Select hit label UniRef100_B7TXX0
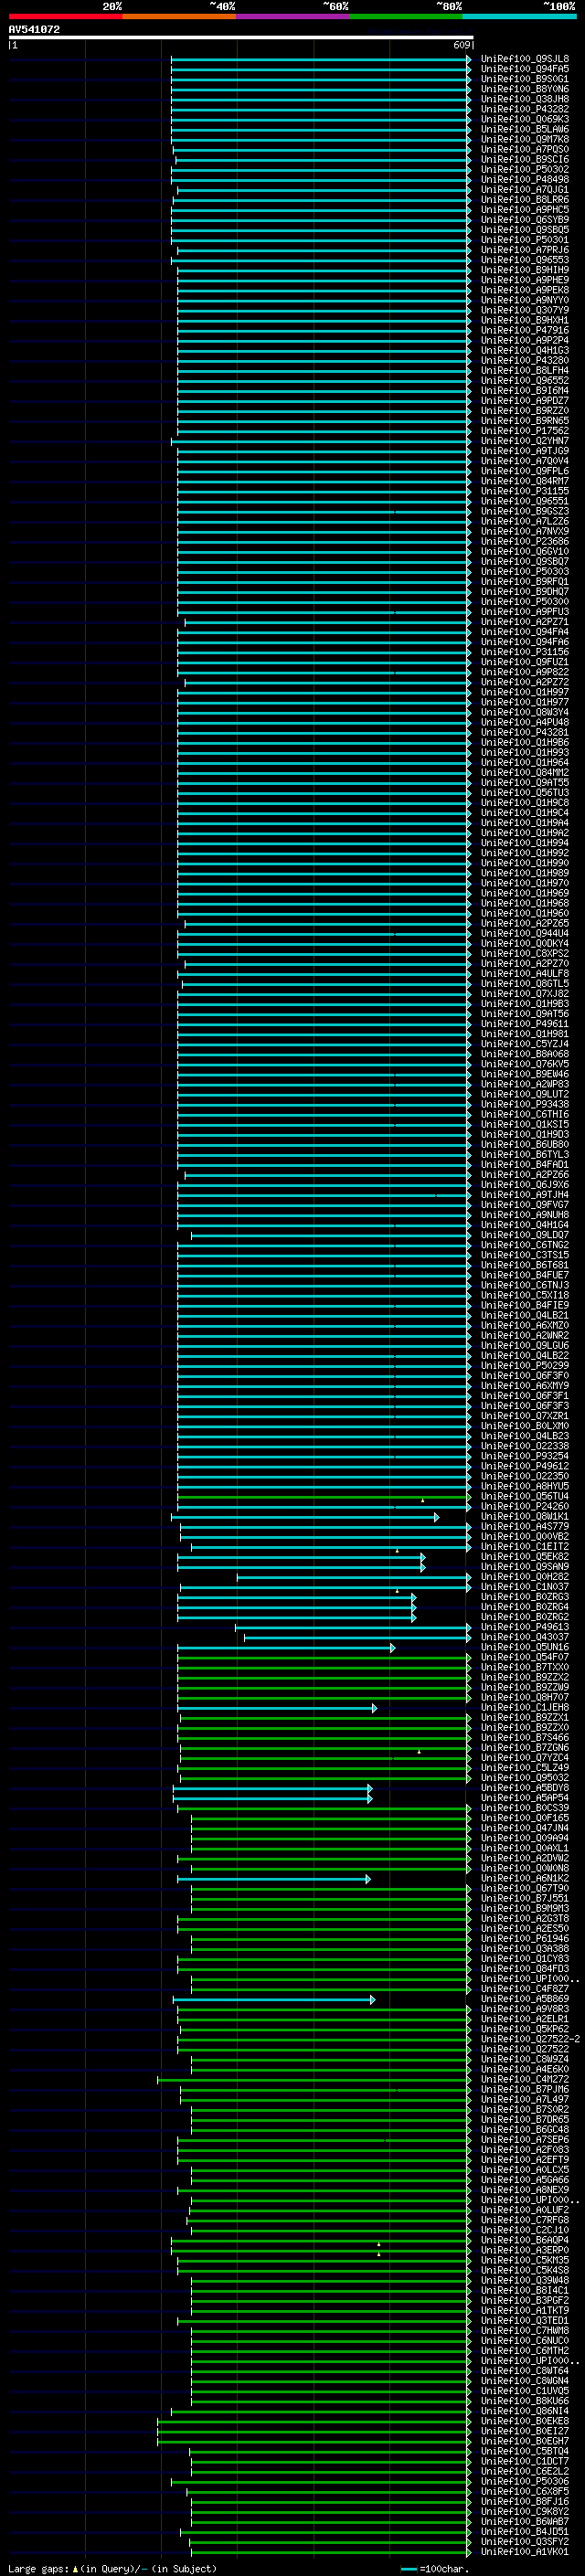585x2576 pixels. [x=524, y=1667]
